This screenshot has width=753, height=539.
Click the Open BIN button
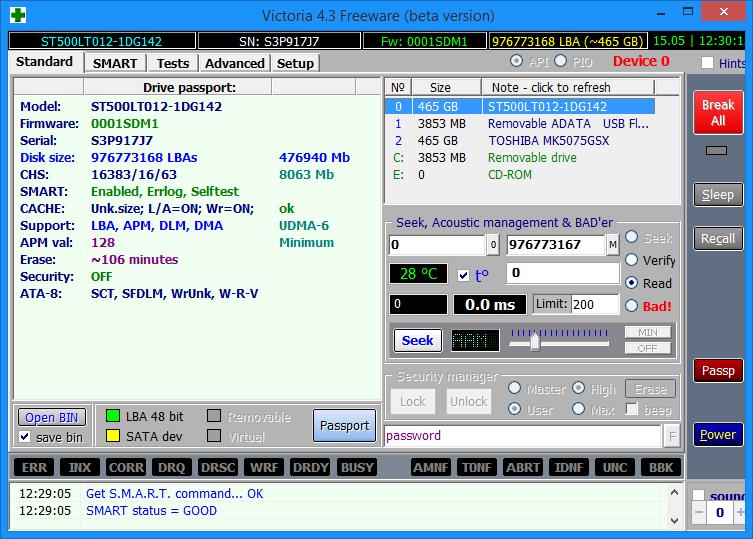(51, 417)
